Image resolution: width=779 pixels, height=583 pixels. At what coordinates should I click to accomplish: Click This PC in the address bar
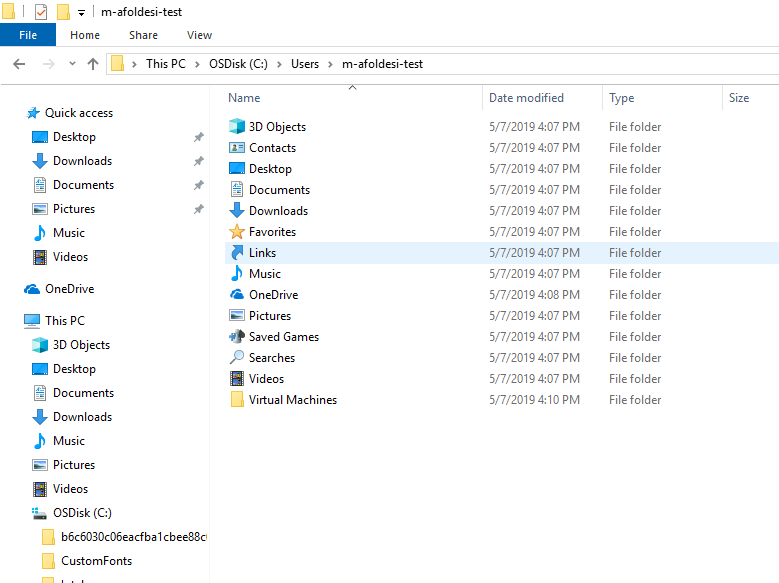165,64
